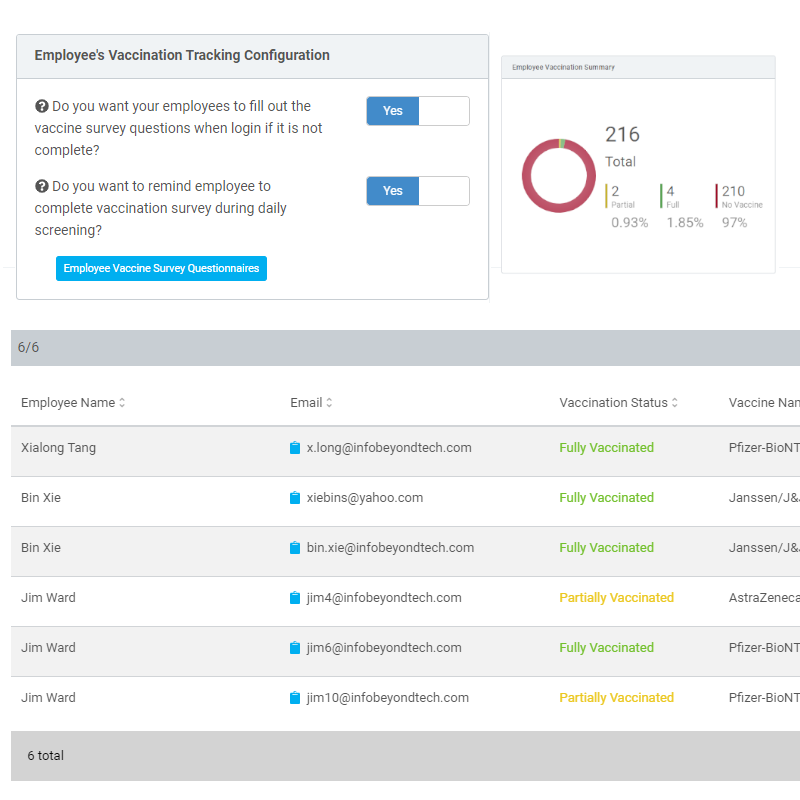Click clipboard icon next to x.long@infobeyondtech.com
This screenshot has width=800, height=800.
point(295,448)
